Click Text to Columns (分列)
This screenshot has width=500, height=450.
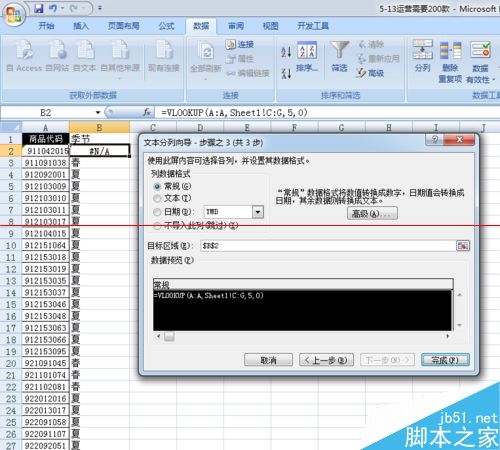(x=422, y=56)
